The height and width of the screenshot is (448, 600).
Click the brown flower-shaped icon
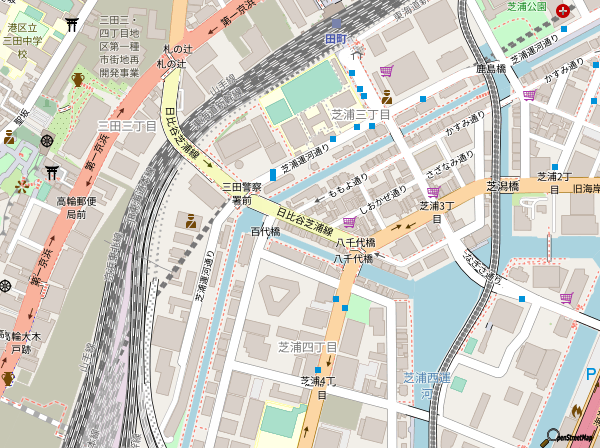(20, 186)
